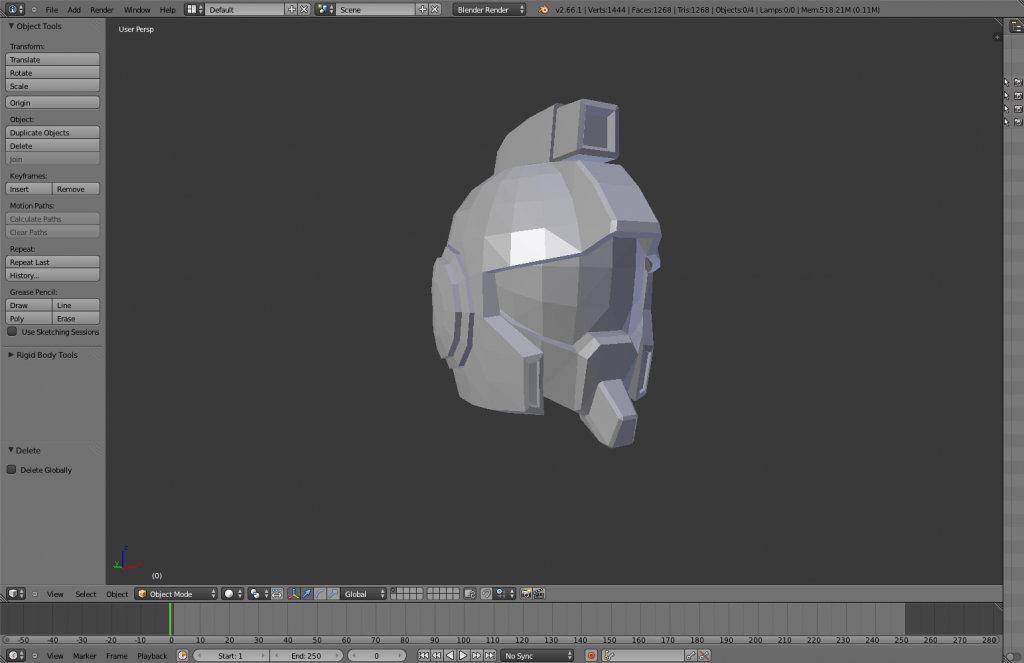Toggle snap during transform magnet
This screenshot has height=663, width=1024.
487,594
